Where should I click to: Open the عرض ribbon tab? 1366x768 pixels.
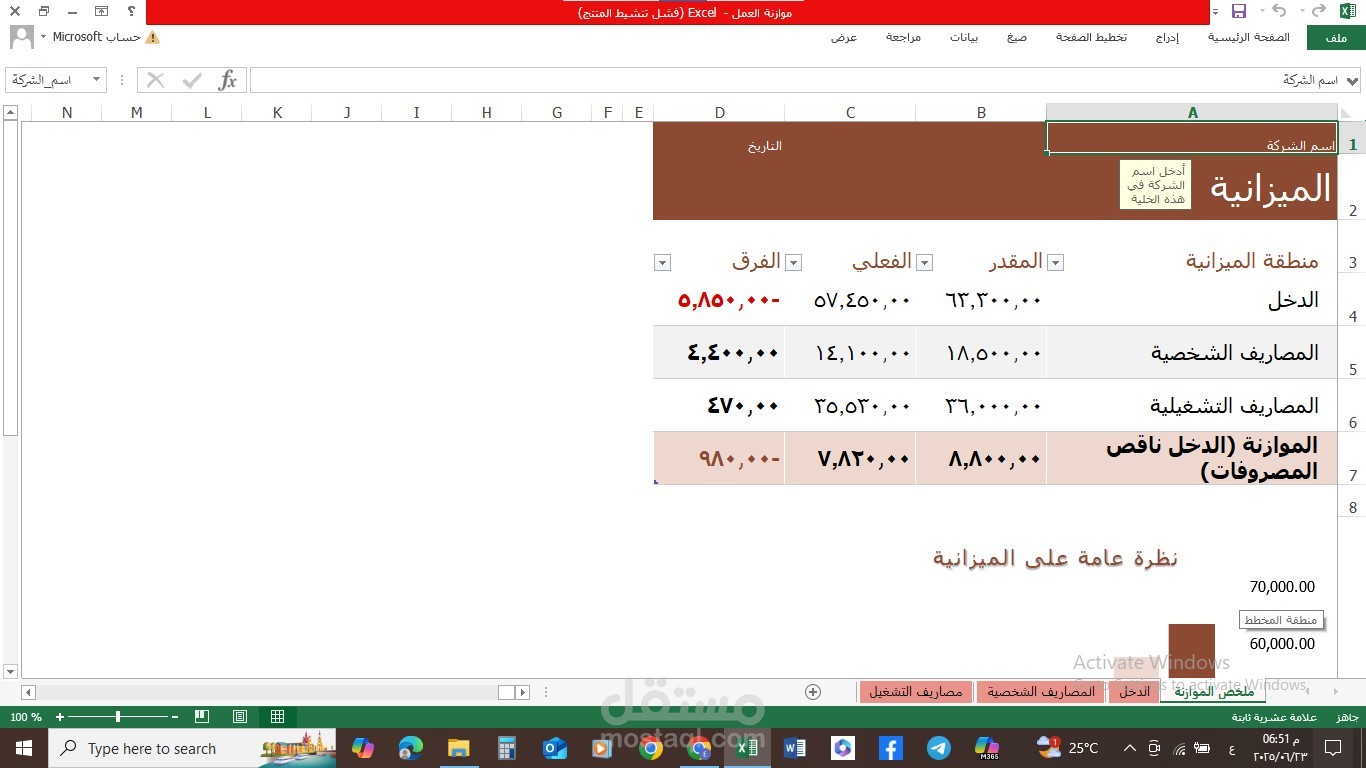pyautogui.click(x=844, y=37)
